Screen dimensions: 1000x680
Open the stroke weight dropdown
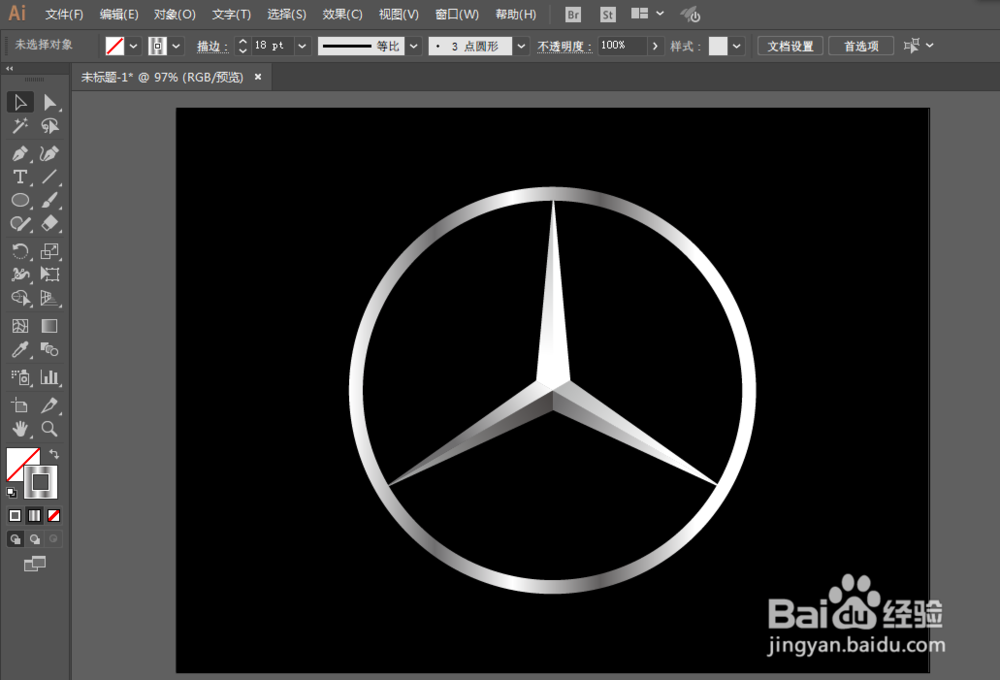tap(302, 46)
